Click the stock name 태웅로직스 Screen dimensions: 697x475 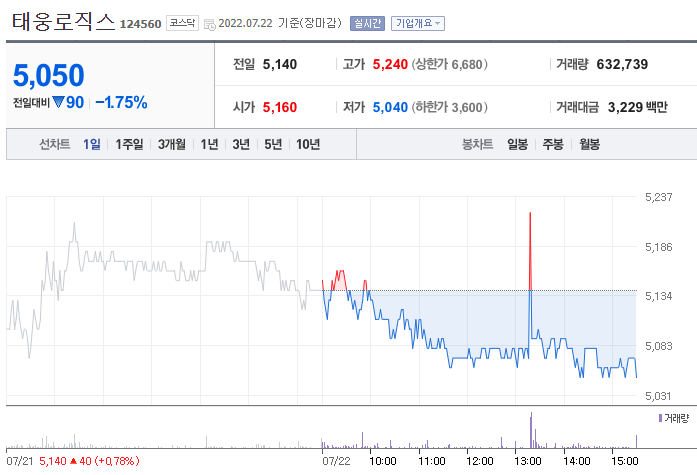[x=63, y=21]
